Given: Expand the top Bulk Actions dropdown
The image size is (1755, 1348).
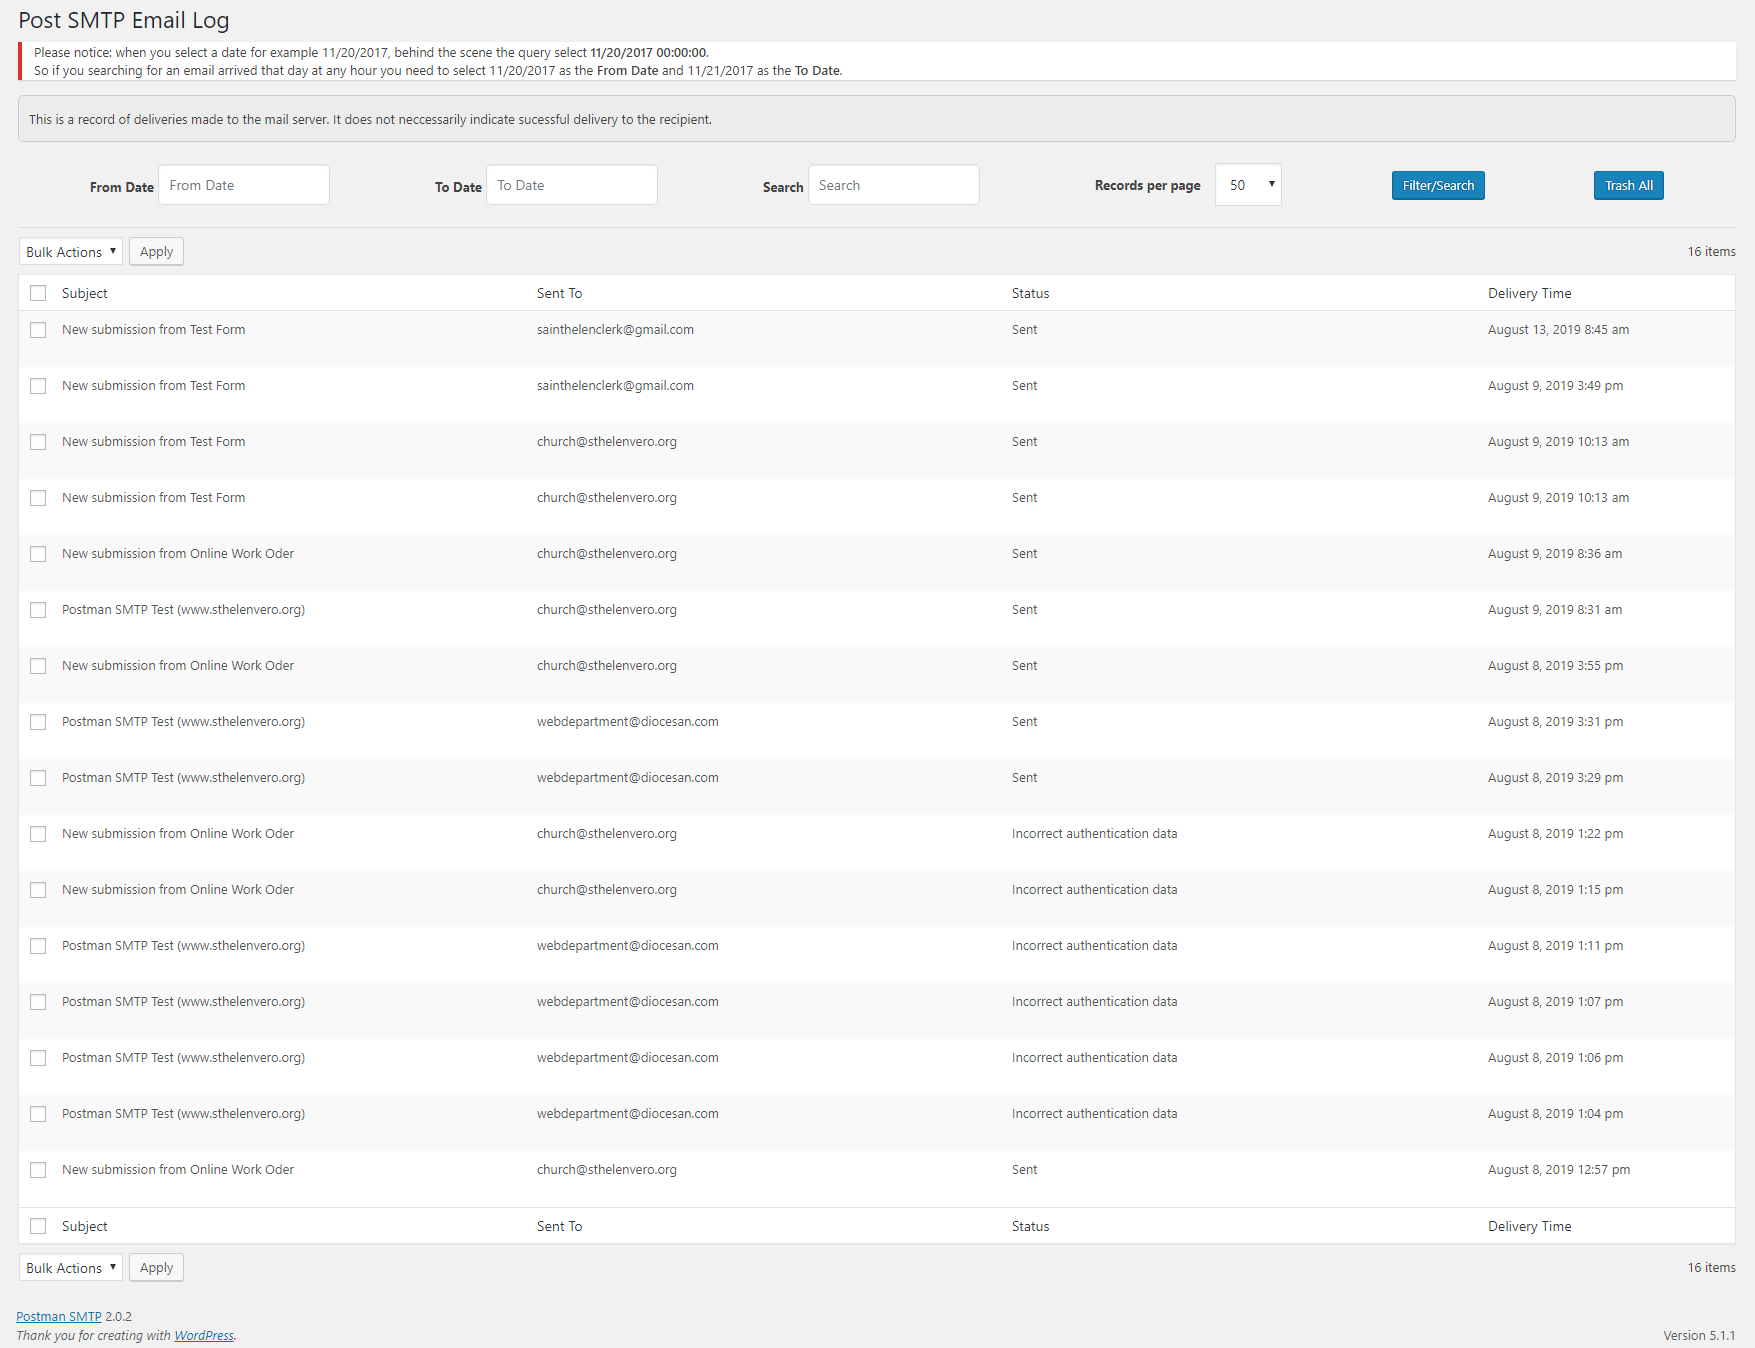Looking at the screenshot, I should 70,252.
